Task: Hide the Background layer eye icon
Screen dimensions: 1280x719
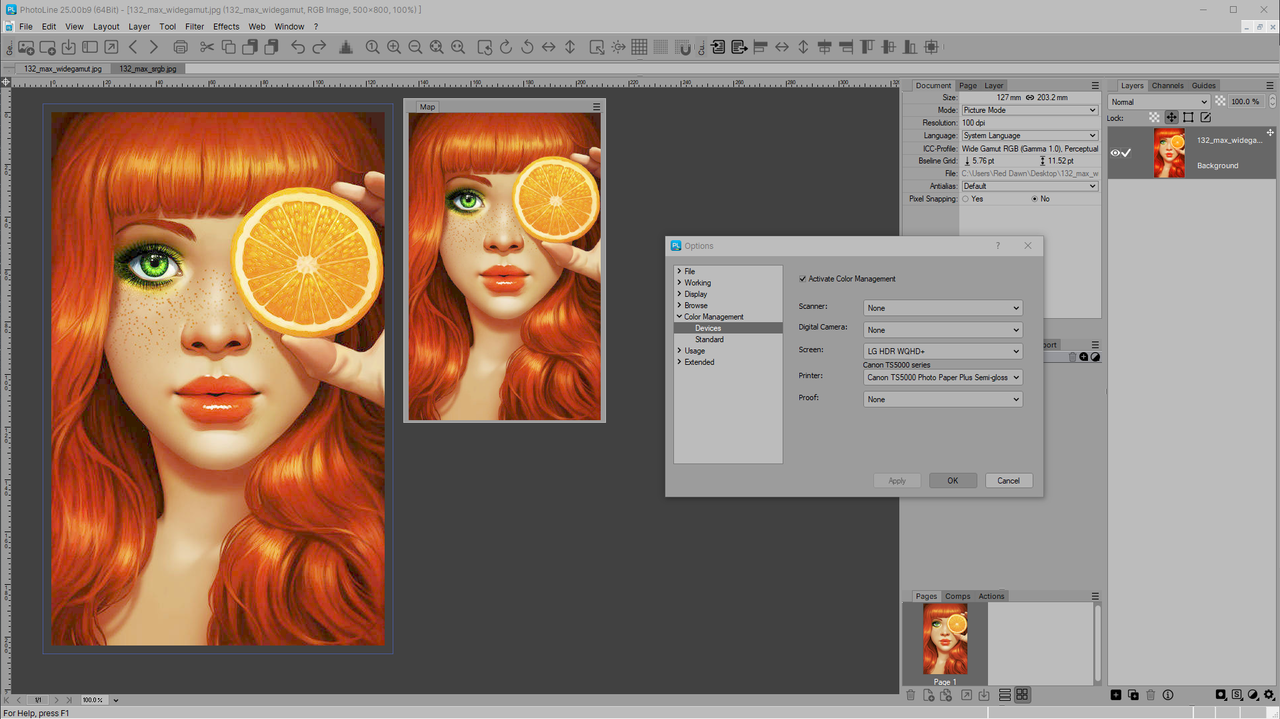Action: 1115,153
